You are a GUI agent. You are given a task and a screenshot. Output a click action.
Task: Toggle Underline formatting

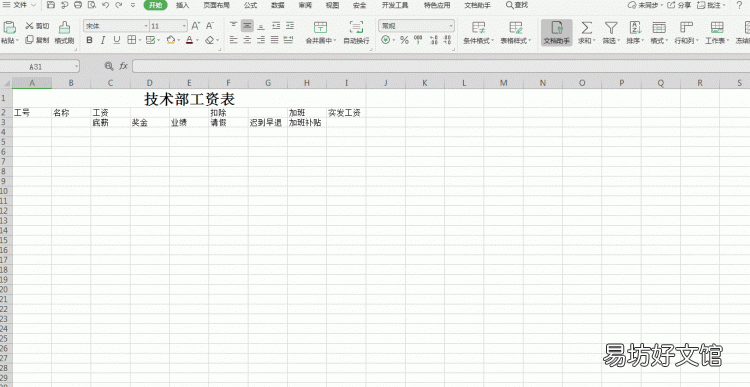tap(117, 40)
